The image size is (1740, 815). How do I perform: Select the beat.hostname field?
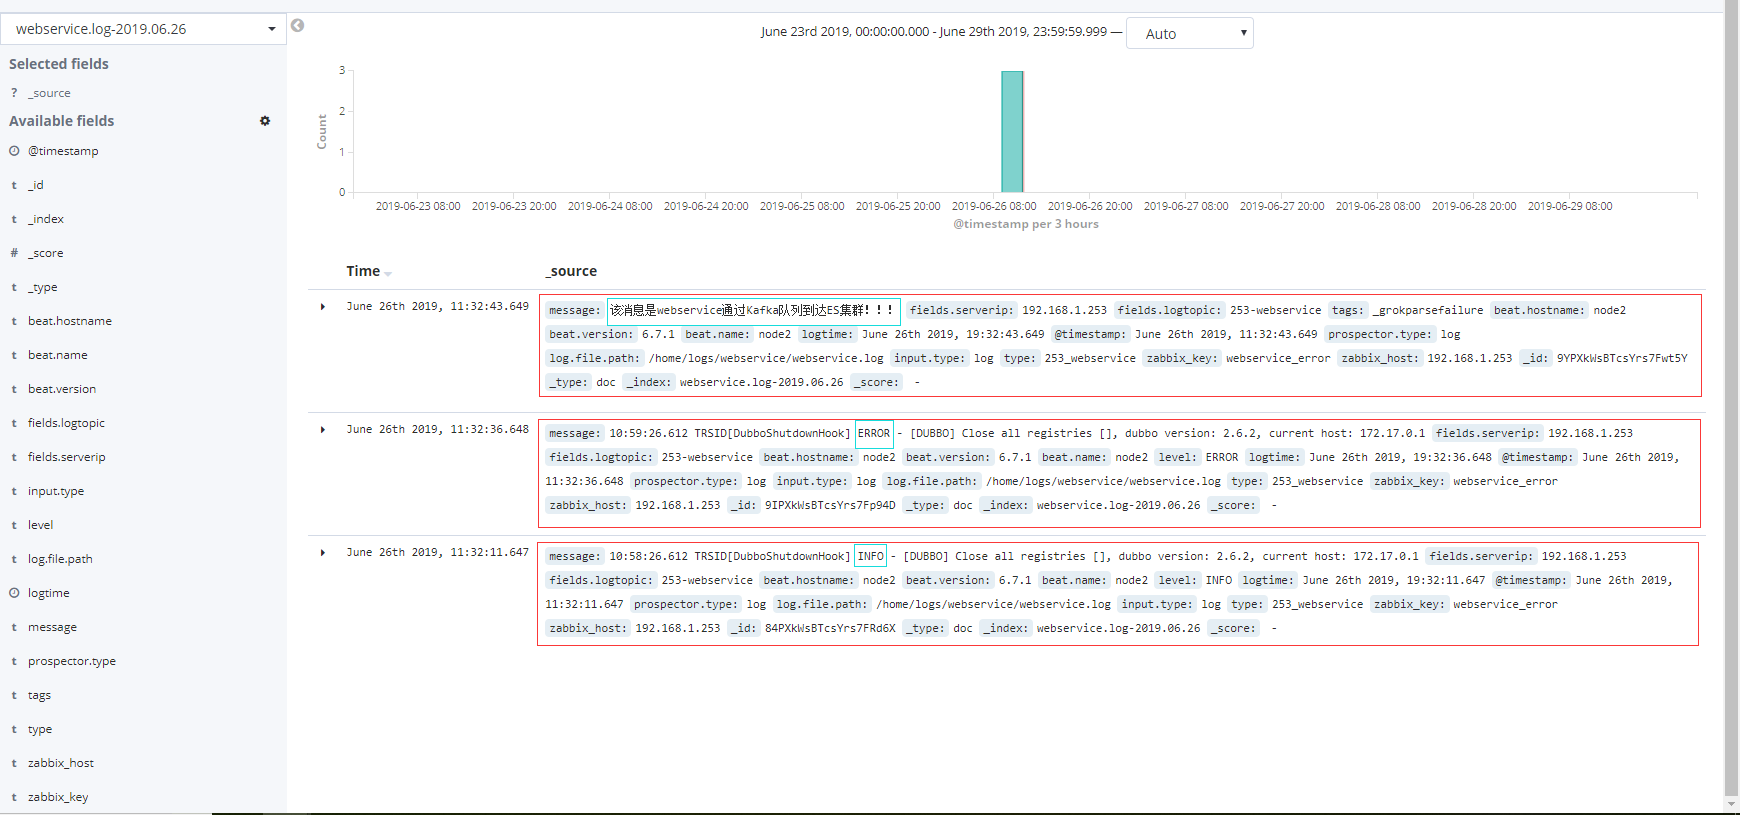(70, 321)
